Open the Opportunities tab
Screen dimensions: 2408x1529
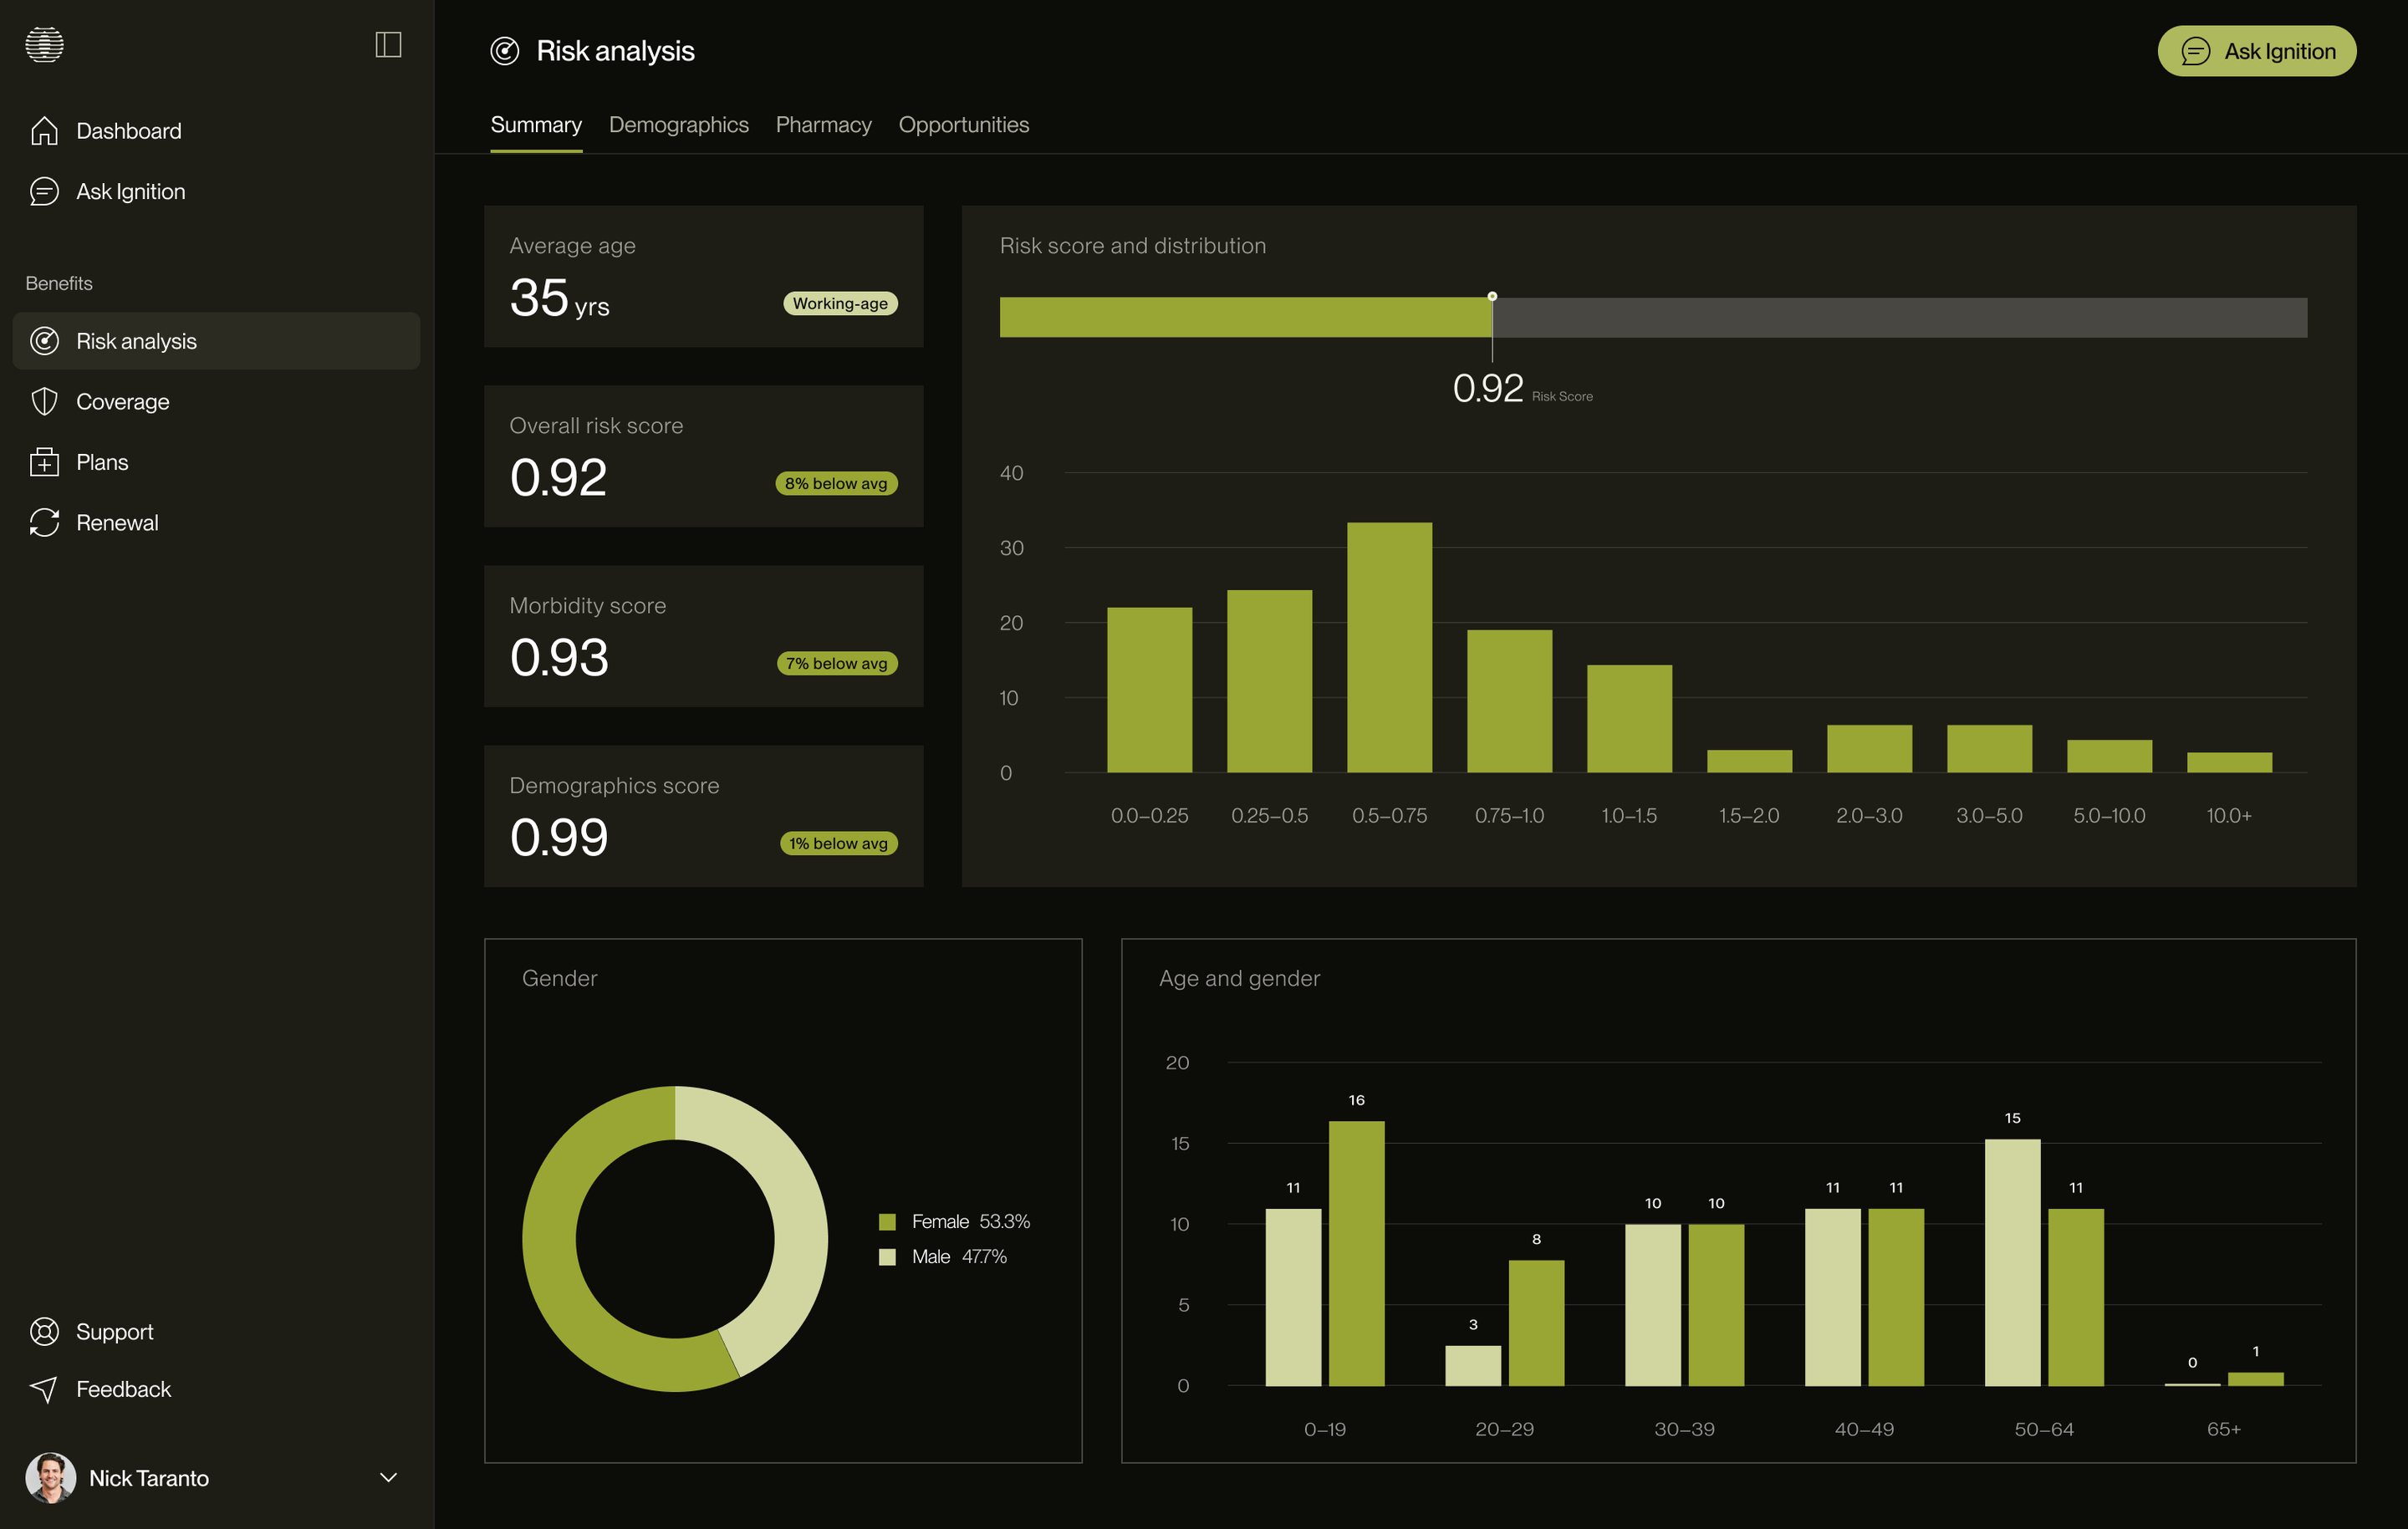(964, 125)
